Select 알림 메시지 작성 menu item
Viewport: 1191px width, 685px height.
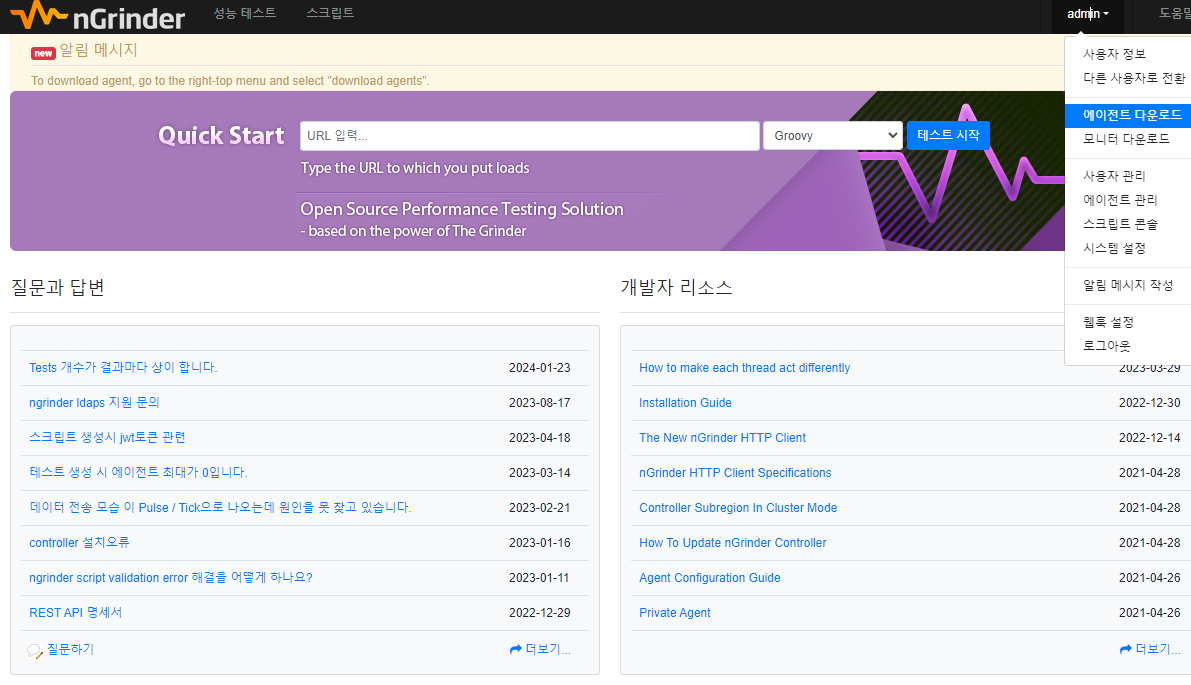[x=1128, y=285]
